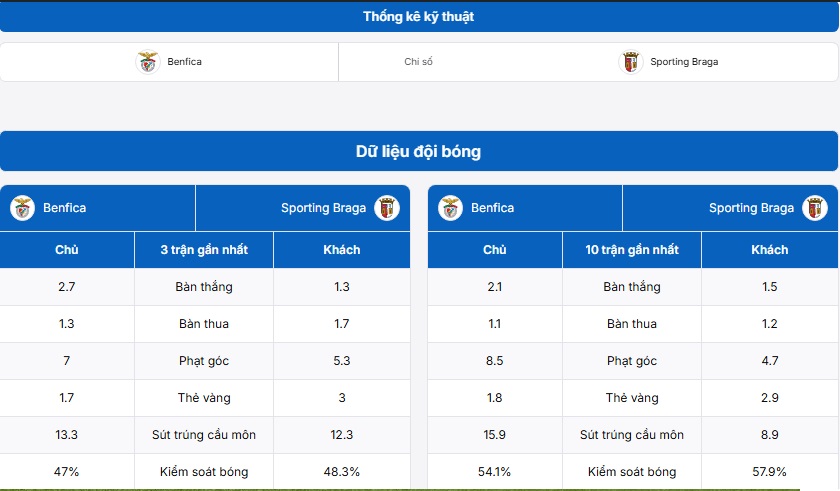Click the "Chủ" header in the 3-match table

(67, 250)
